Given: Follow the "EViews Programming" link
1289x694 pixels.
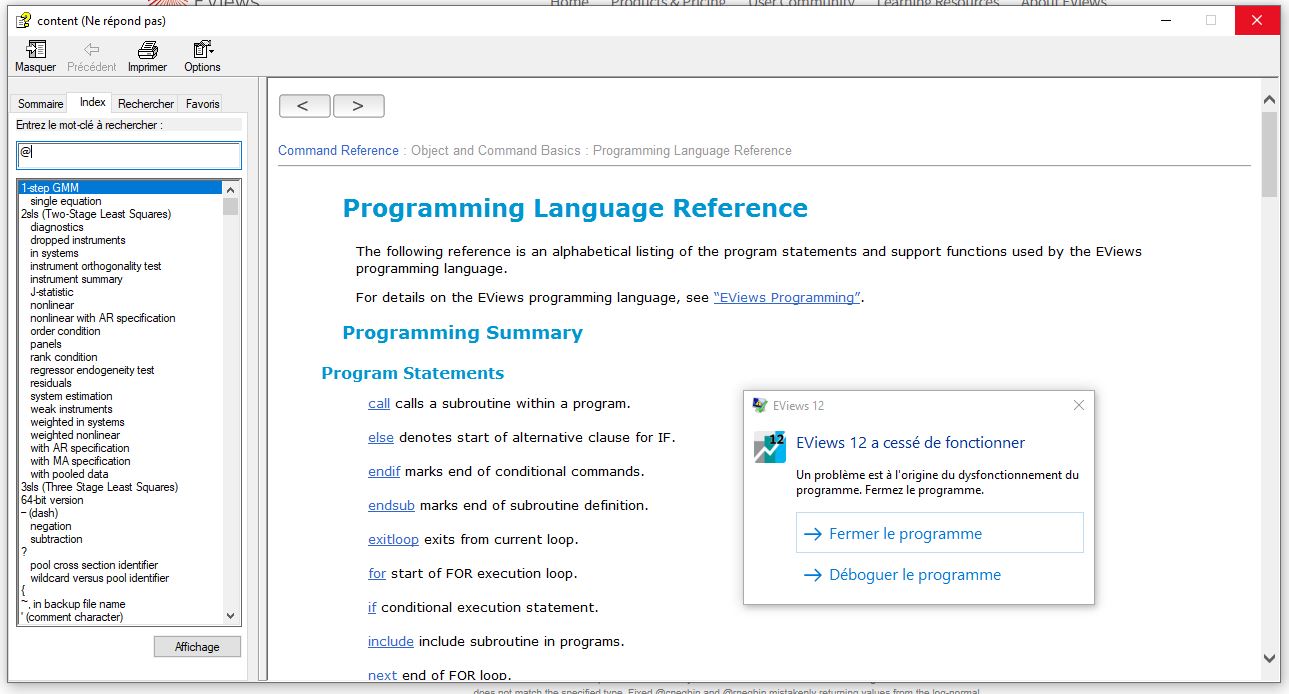Looking at the screenshot, I should coord(786,298).
